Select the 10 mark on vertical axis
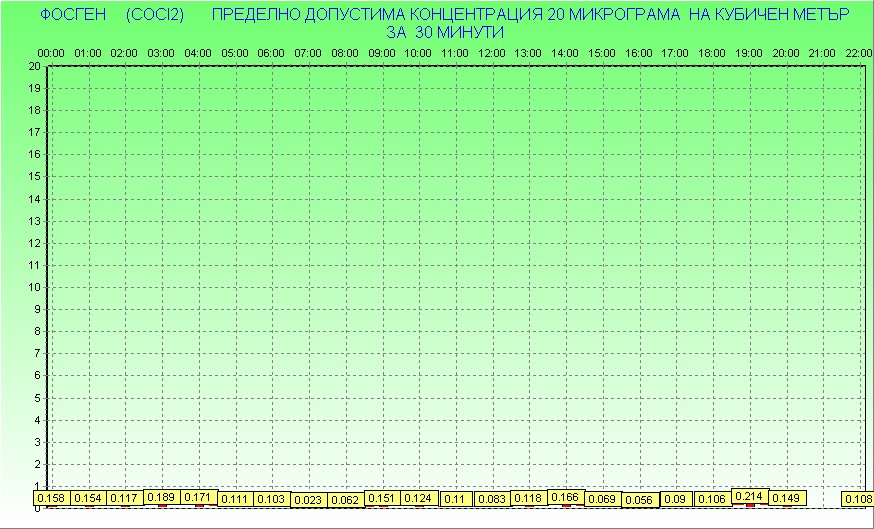Viewport: 874px width, 529px height. click(35, 287)
